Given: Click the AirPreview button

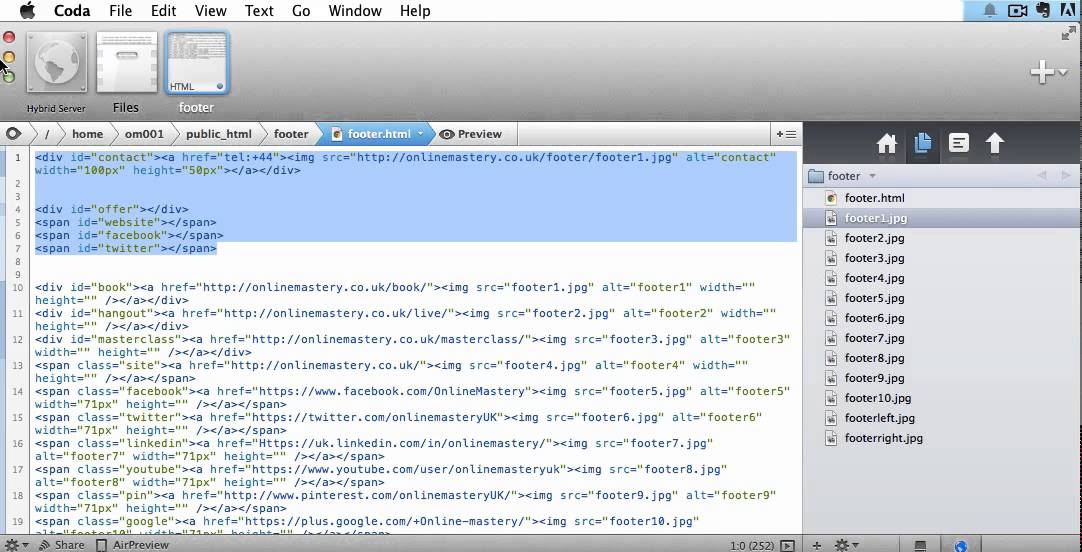Looking at the screenshot, I should pos(132,545).
